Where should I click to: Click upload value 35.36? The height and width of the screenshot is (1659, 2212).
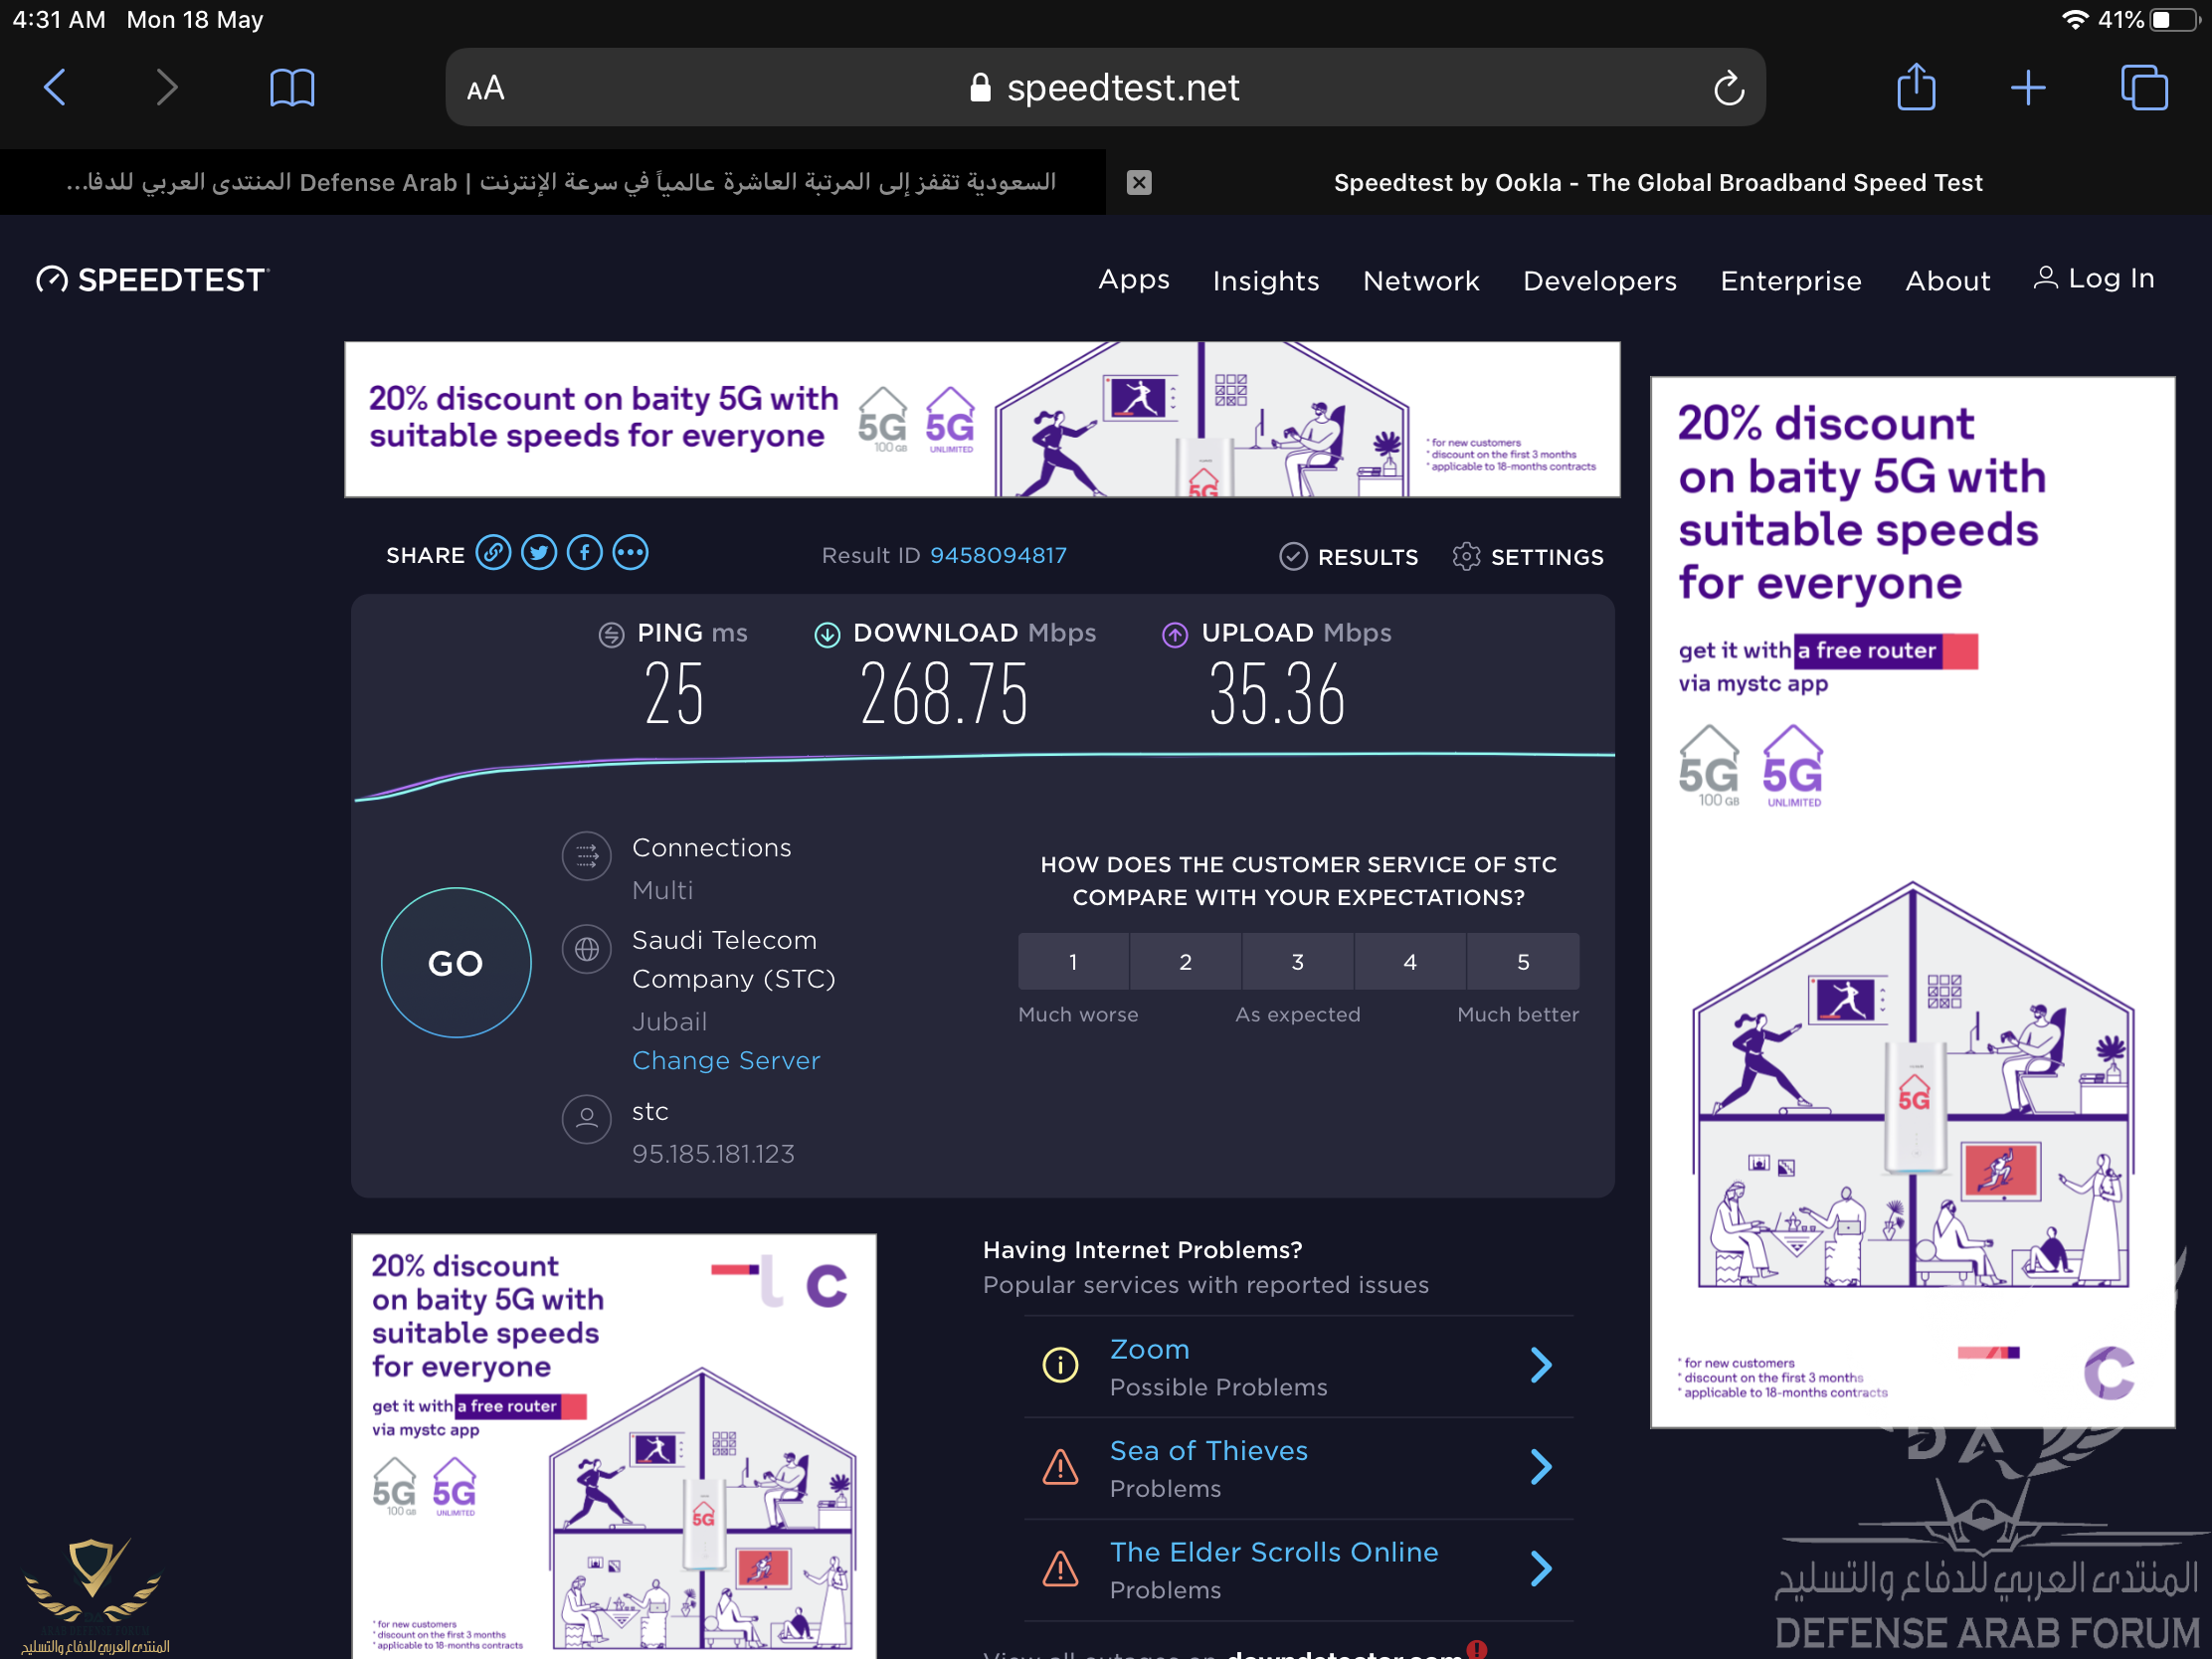pos(1277,695)
